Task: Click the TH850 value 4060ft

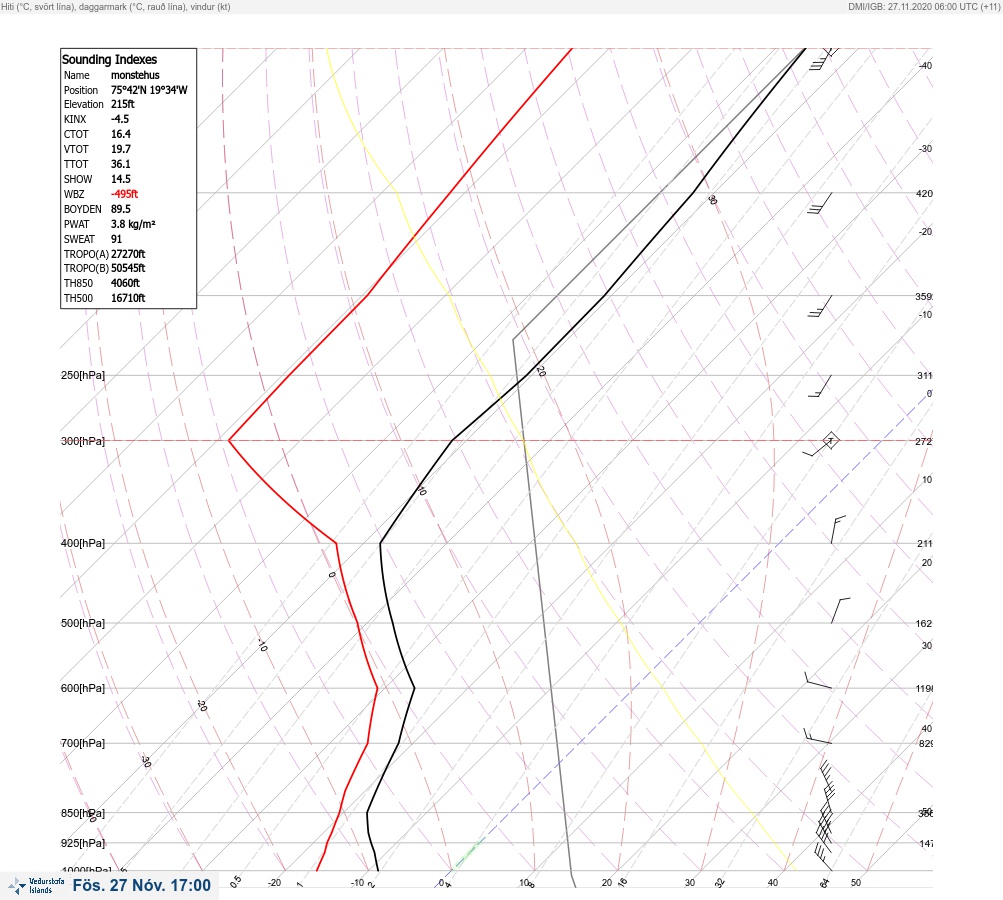Action: point(125,283)
